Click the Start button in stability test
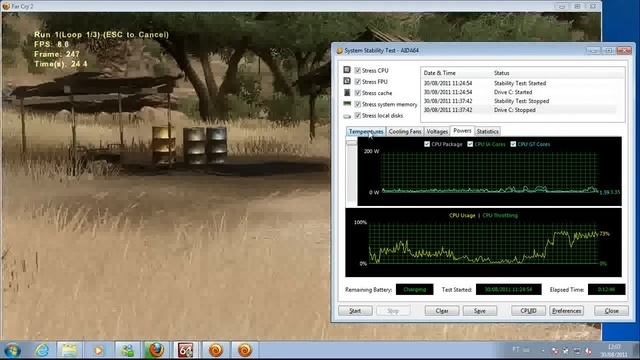The width and height of the screenshot is (640, 360). (355, 311)
